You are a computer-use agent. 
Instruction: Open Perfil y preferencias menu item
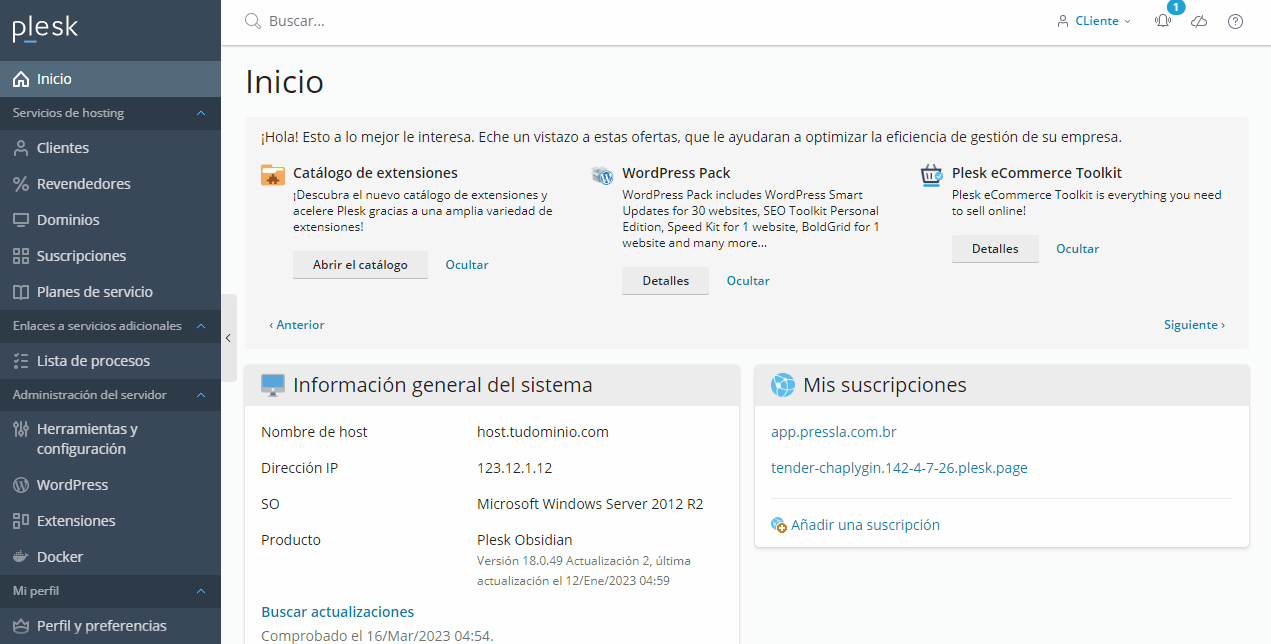(110, 626)
